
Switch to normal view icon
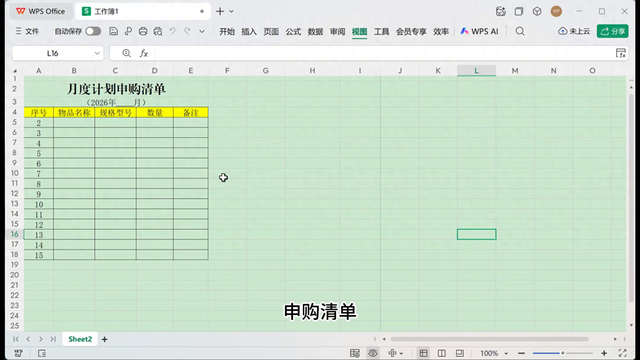coord(423,353)
